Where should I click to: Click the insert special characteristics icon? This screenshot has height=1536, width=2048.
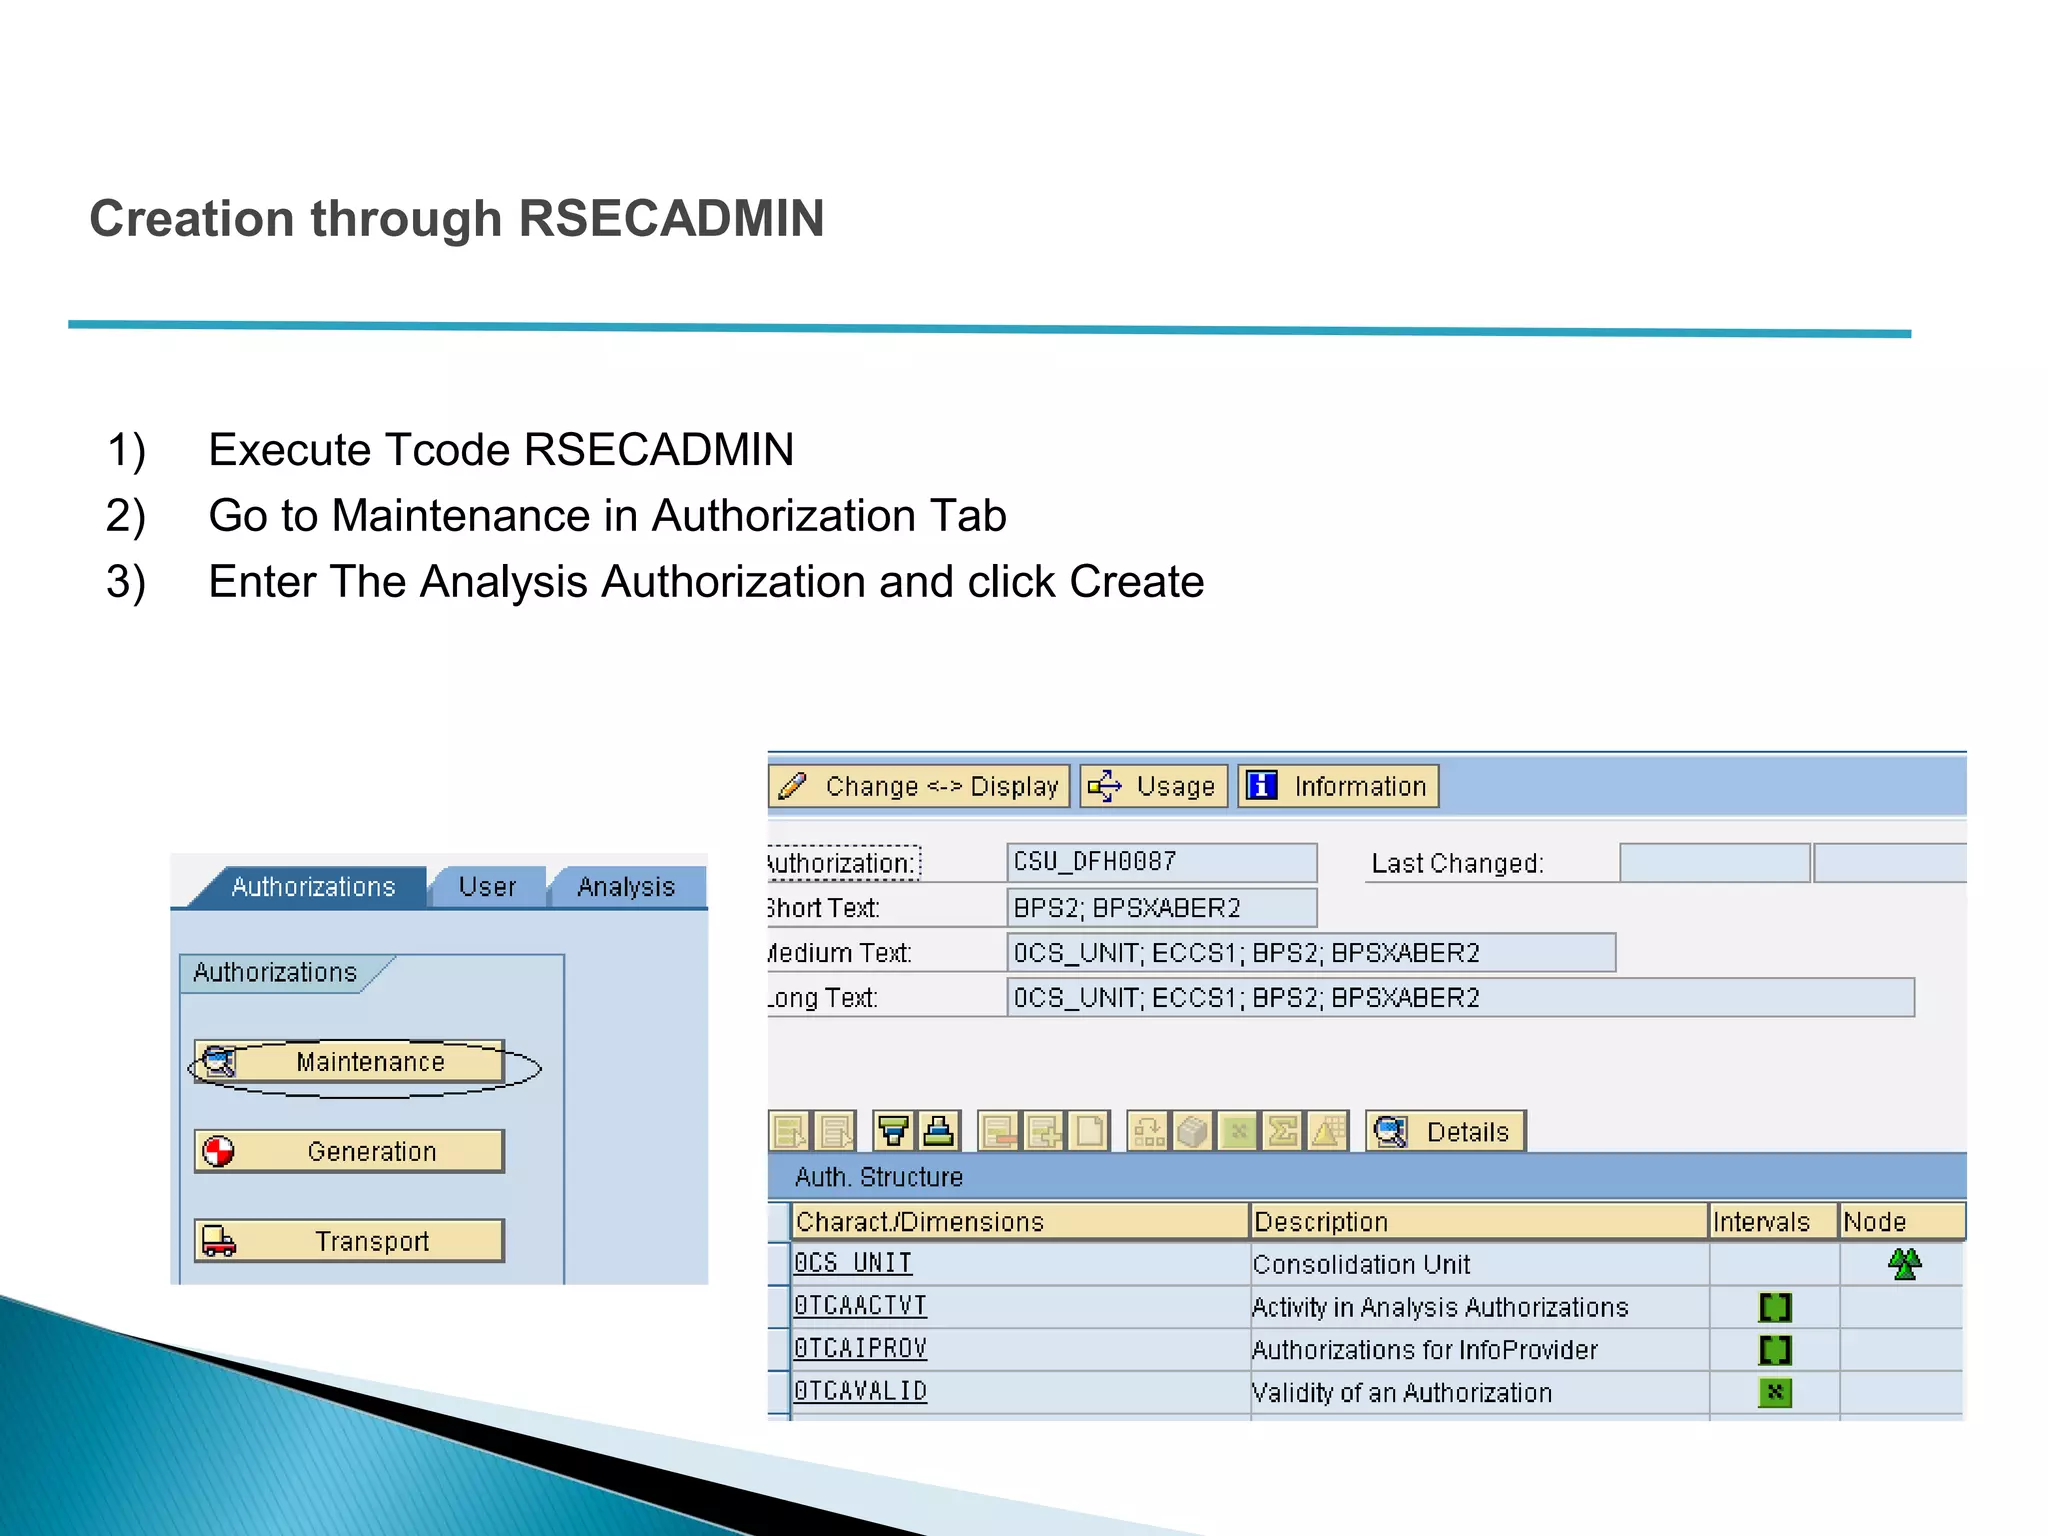(x=1148, y=1132)
